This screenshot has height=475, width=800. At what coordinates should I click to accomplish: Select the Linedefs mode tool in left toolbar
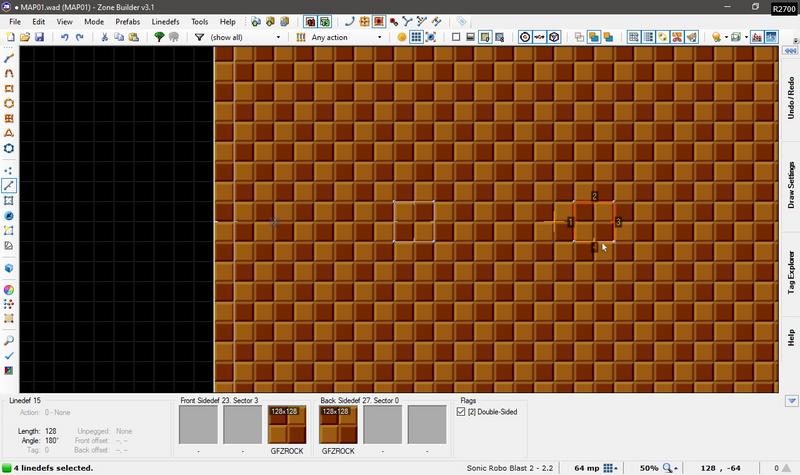9,186
